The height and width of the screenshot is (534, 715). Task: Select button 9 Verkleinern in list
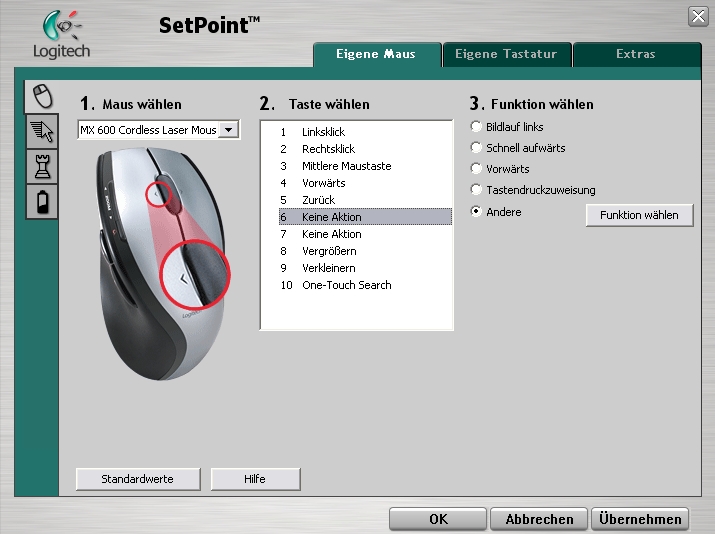click(365, 268)
